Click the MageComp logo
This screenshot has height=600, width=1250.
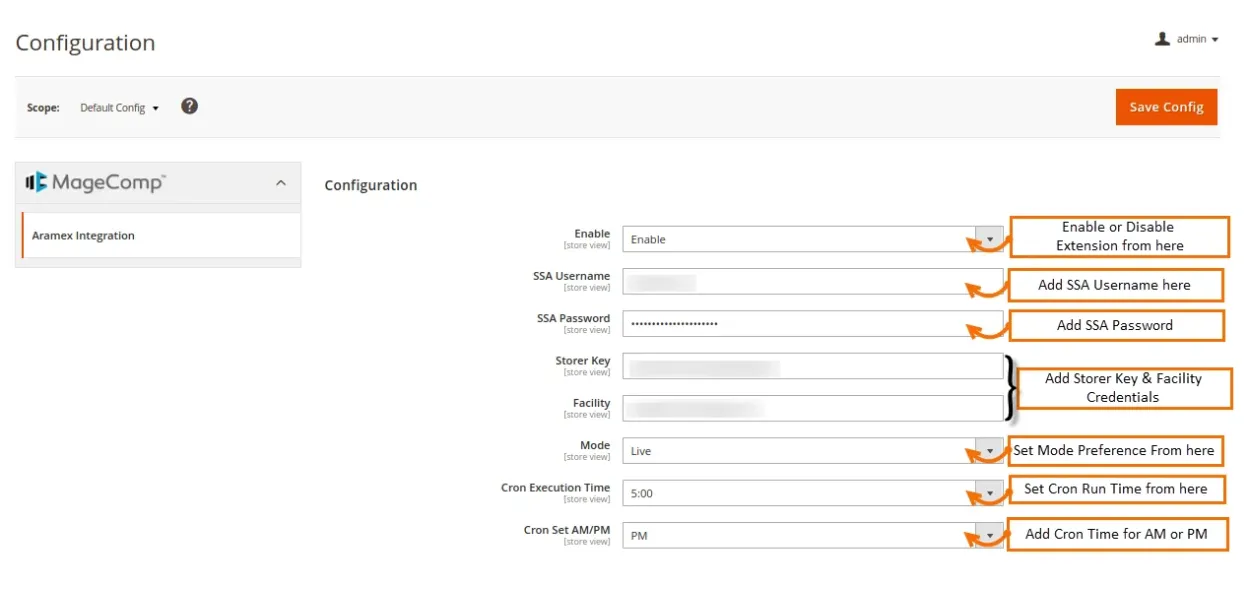point(96,182)
